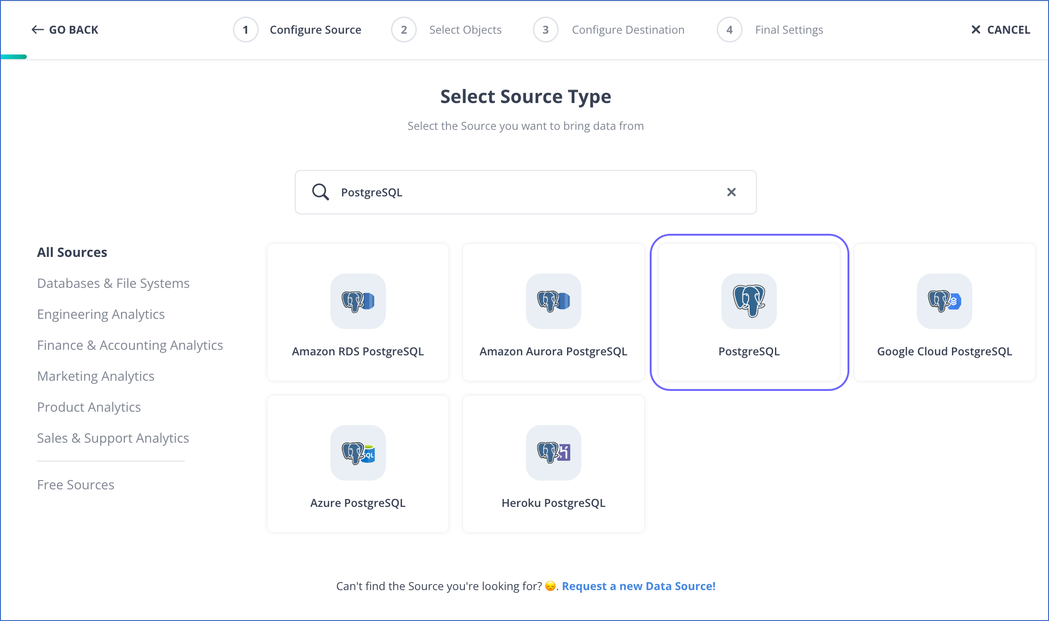1049x621 pixels.
Task: Filter by Product Analytics
Action: pos(89,407)
